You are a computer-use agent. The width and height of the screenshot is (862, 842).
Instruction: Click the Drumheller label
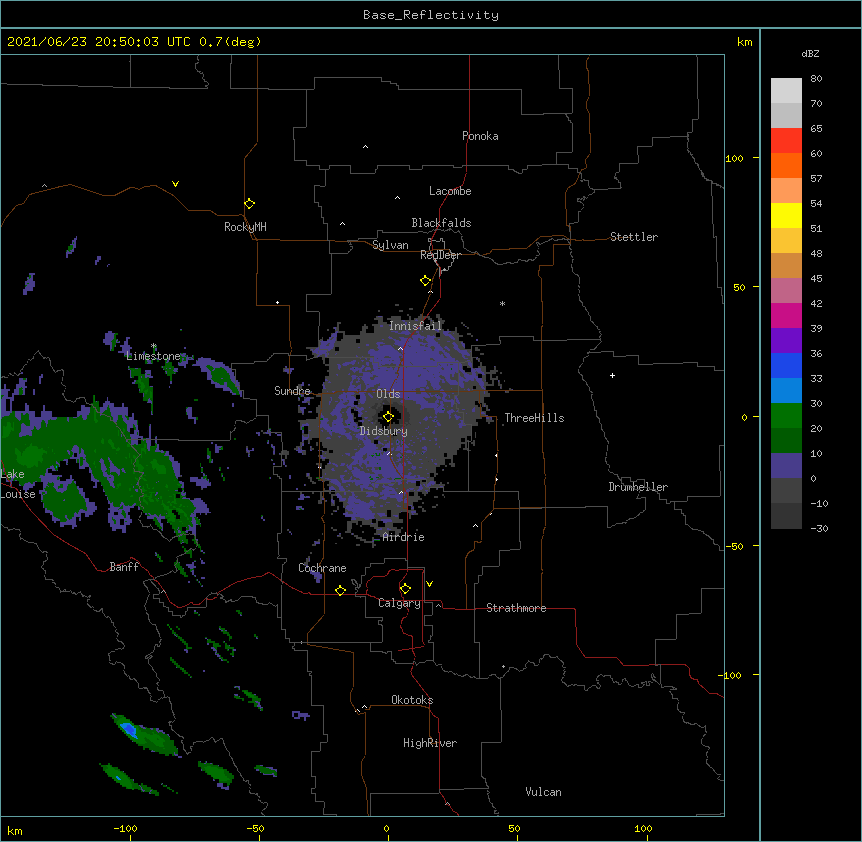638,487
